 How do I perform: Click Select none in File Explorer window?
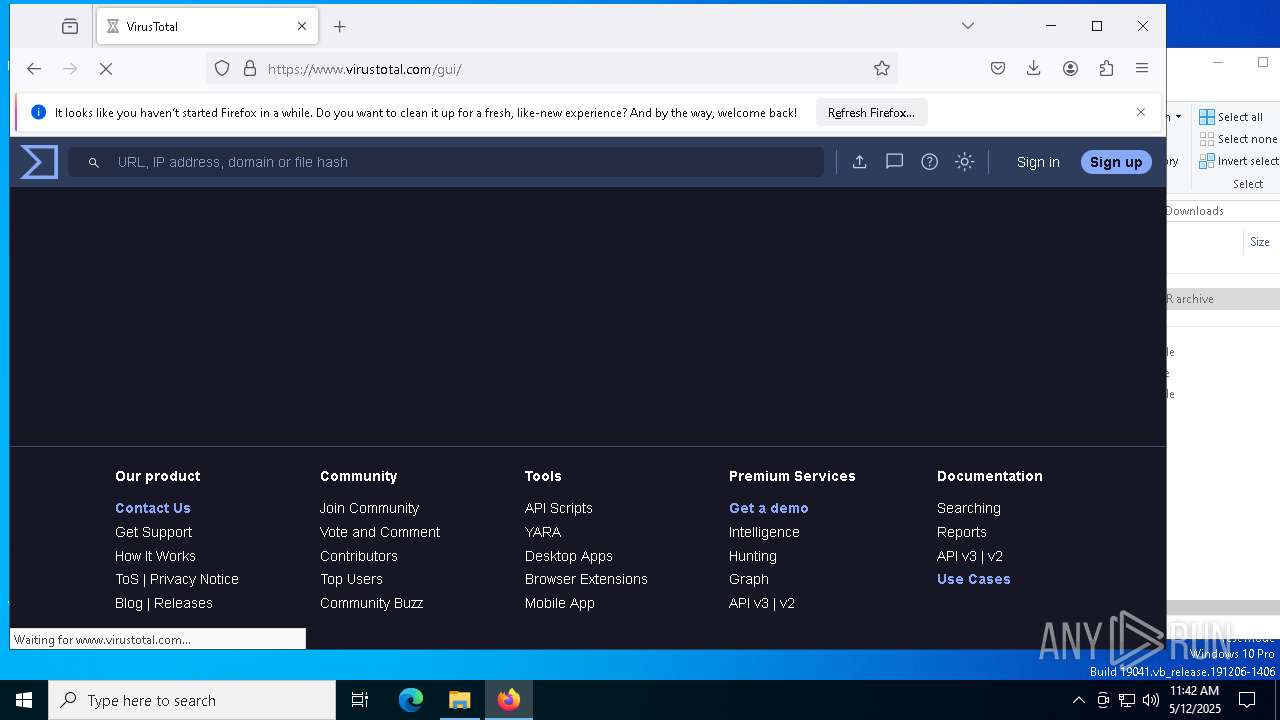tap(1238, 139)
